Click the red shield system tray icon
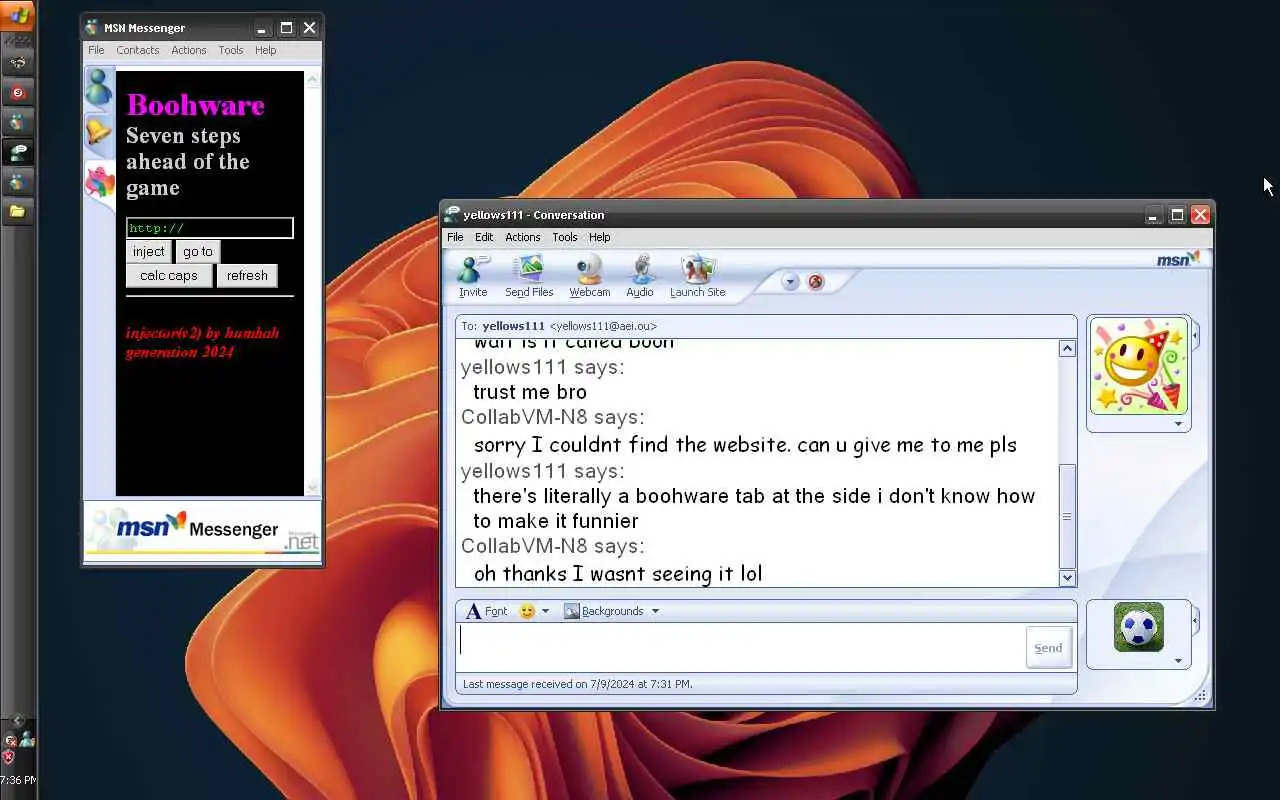Image resolution: width=1280 pixels, height=800 pixels. coord(8,758)
